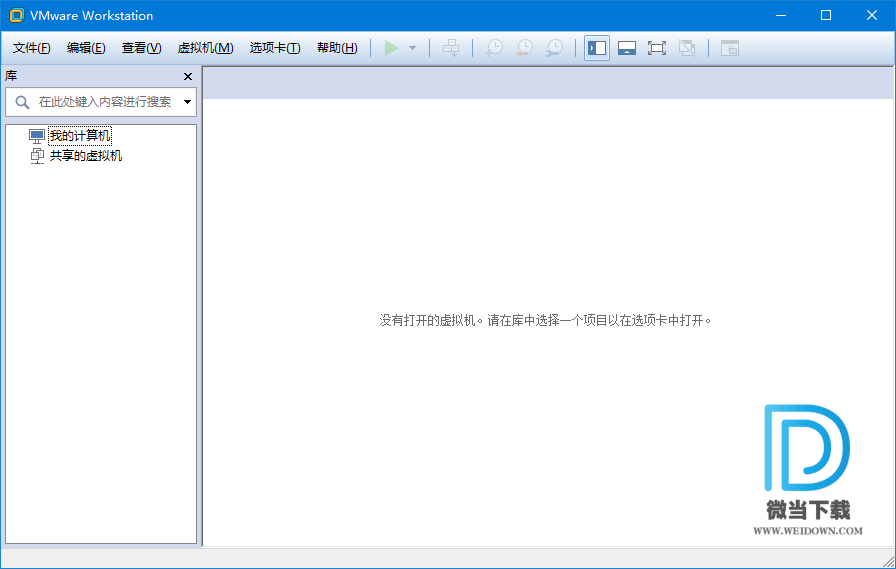Screen dimensions: 896x569
Task: Open the snapshot manager toolbar icon
Action: (554, 48)
